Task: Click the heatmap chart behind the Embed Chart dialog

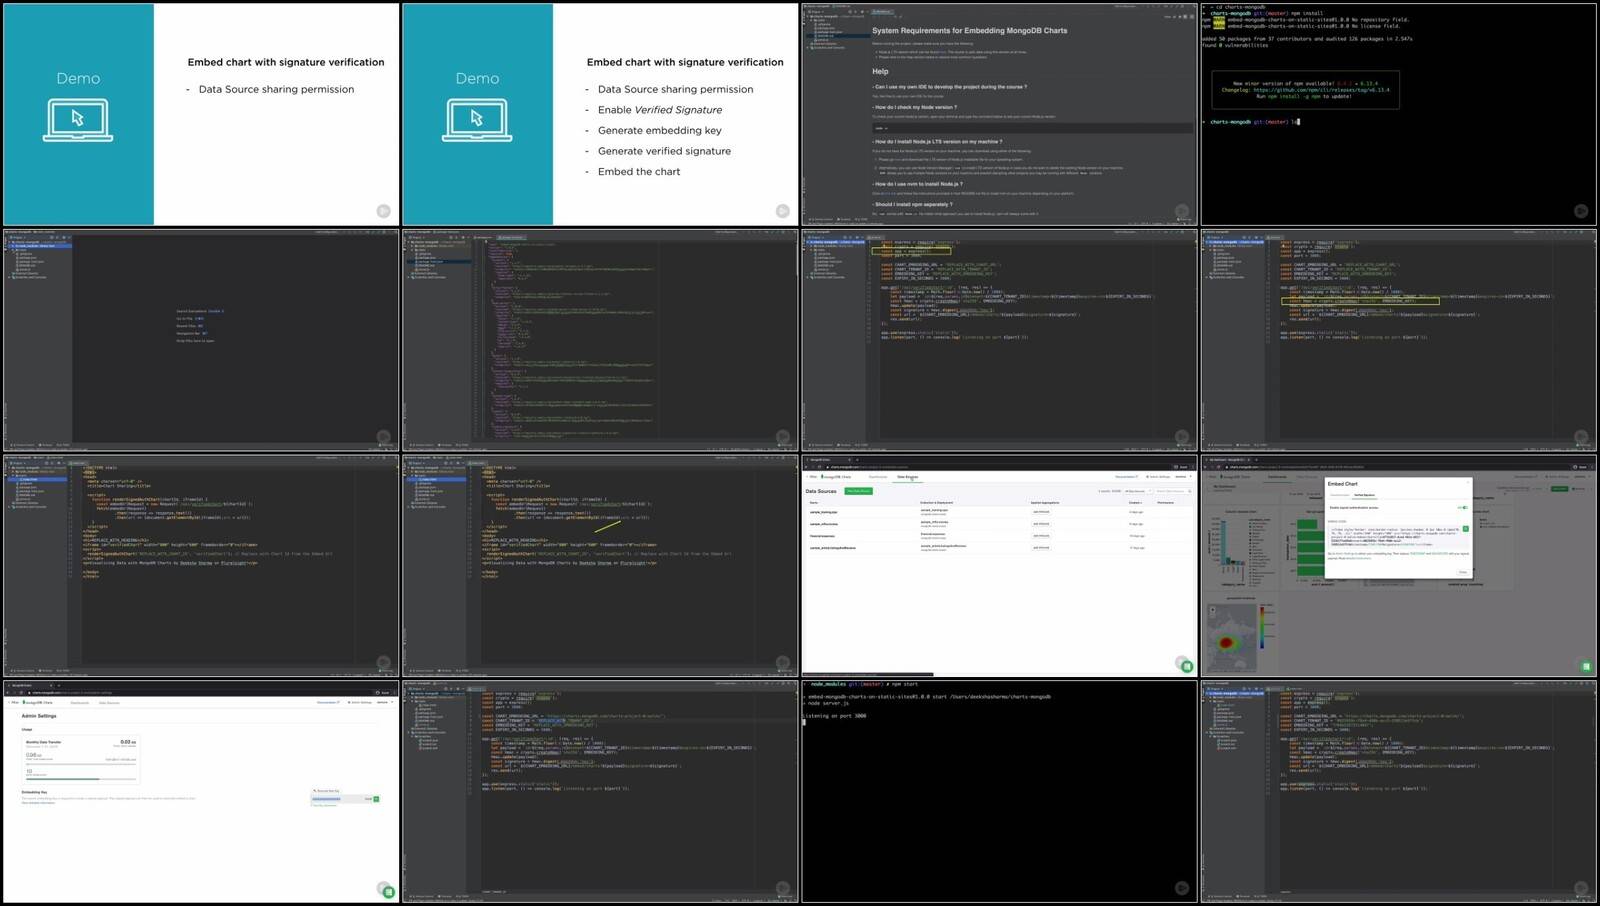Action: coord(1232,638)
